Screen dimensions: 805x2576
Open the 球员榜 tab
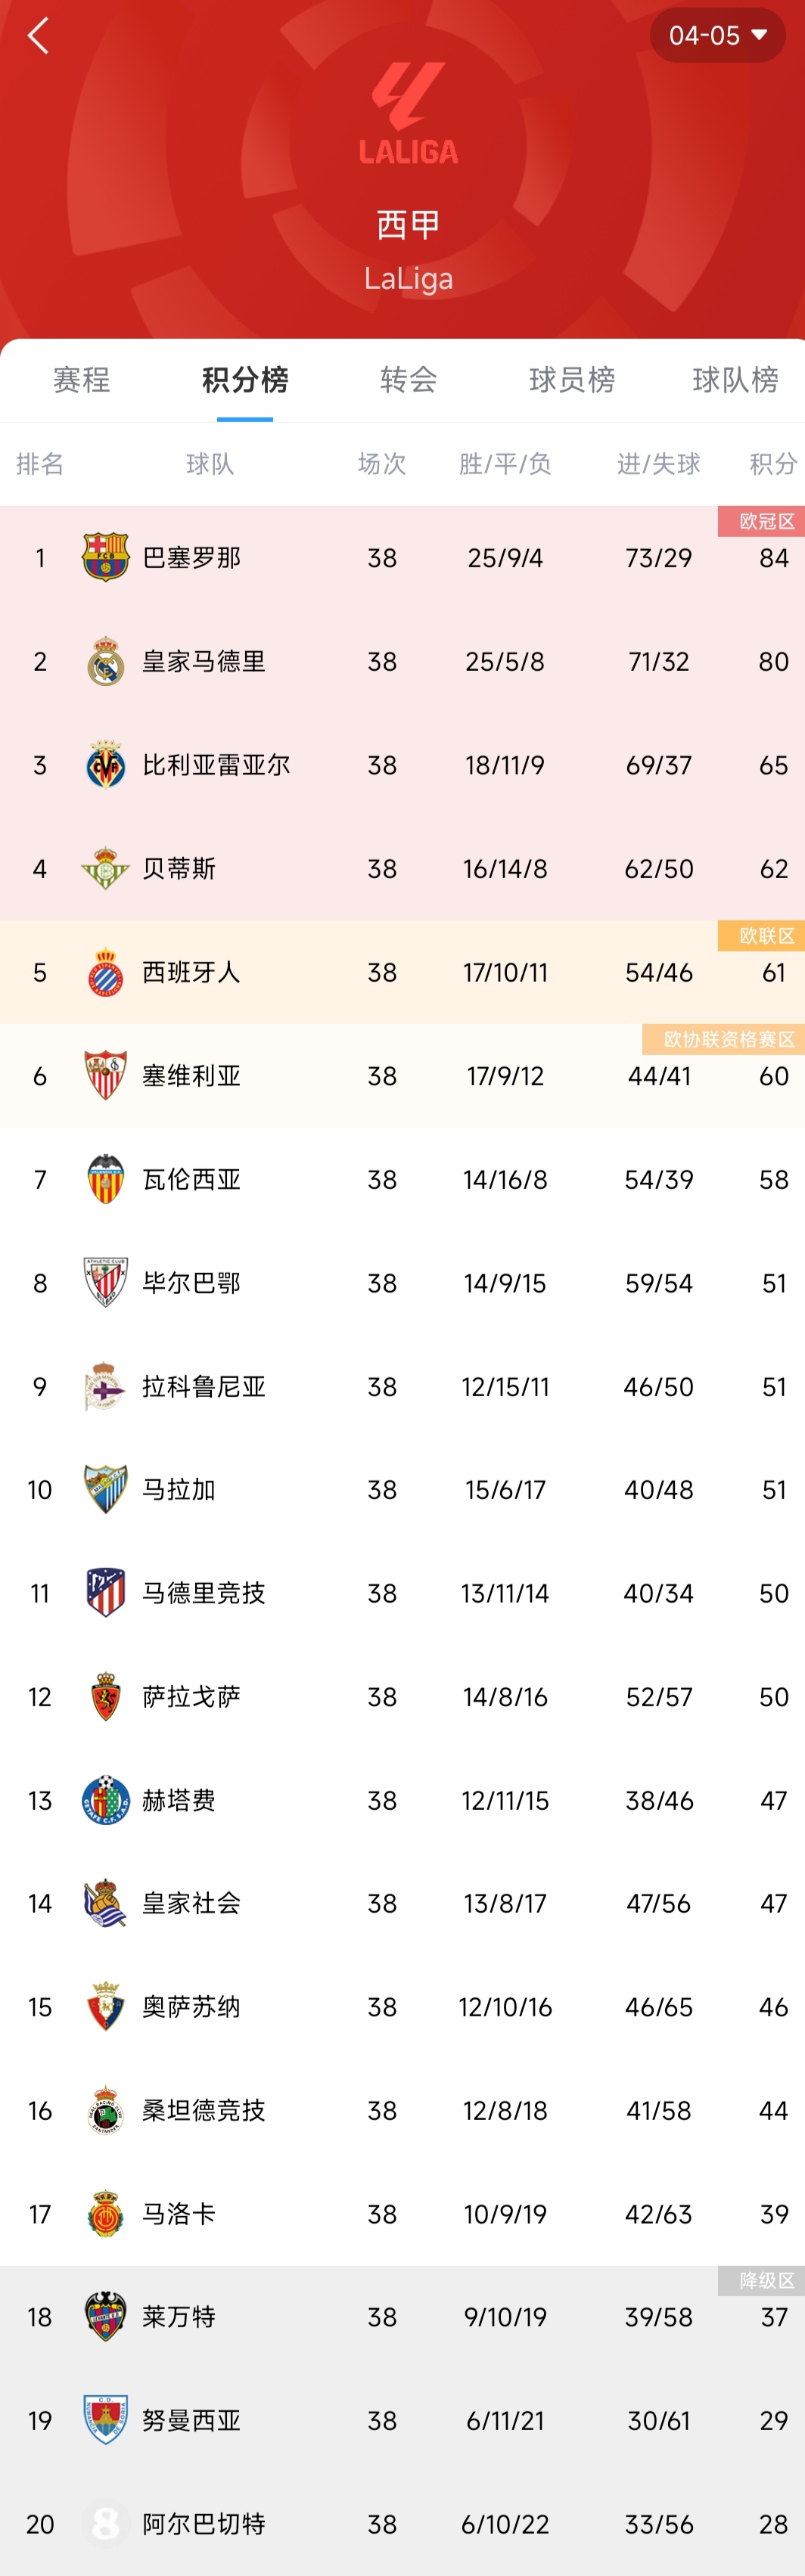tap(572, 380)
